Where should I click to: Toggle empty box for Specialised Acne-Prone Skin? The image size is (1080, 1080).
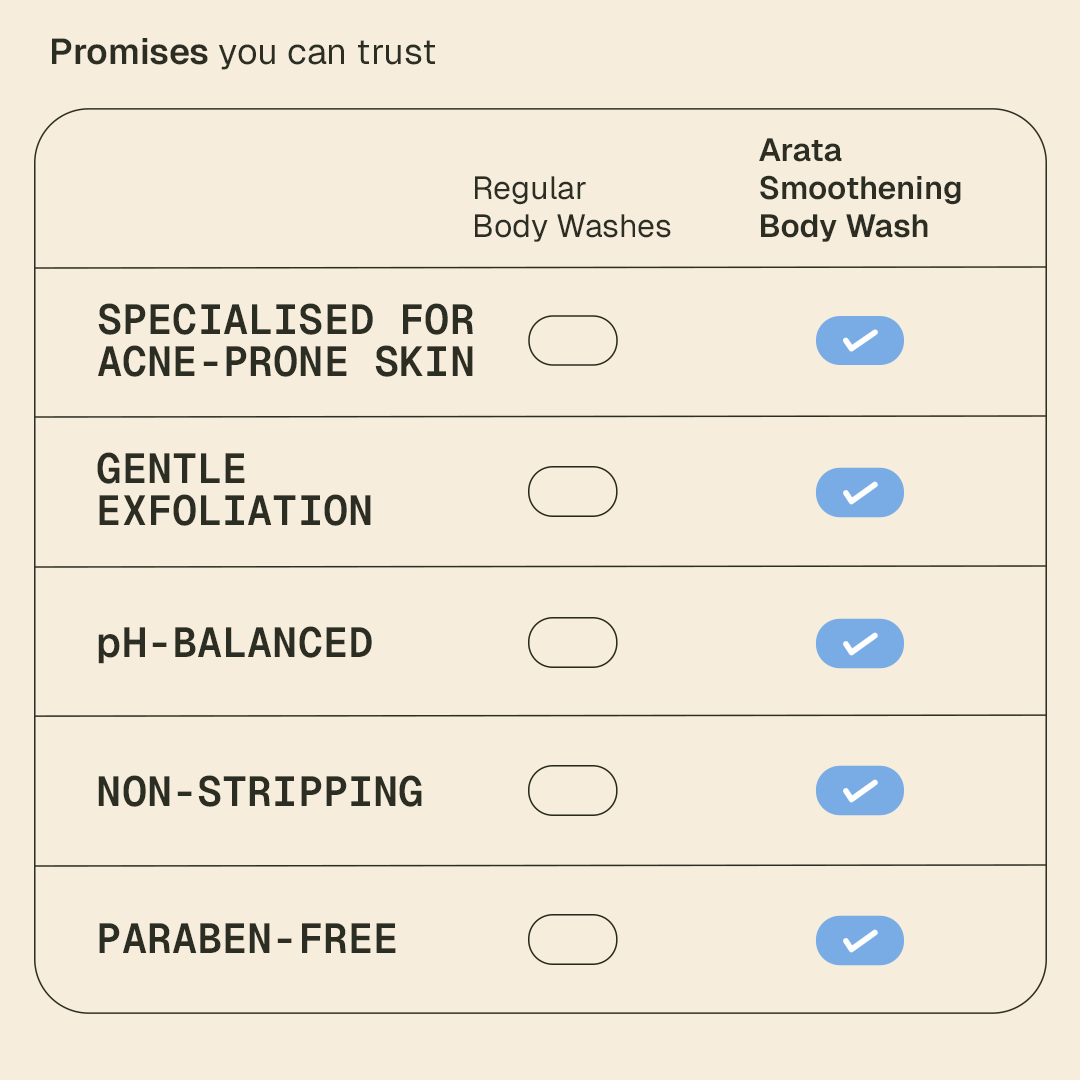tap(572, 341)
